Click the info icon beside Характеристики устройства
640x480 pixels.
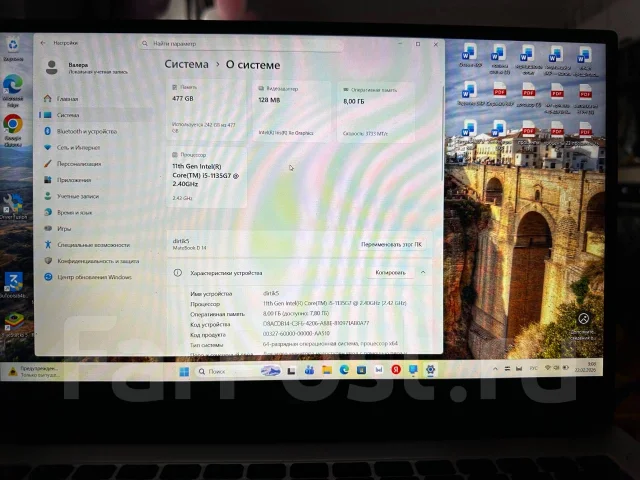coord(178,273)
